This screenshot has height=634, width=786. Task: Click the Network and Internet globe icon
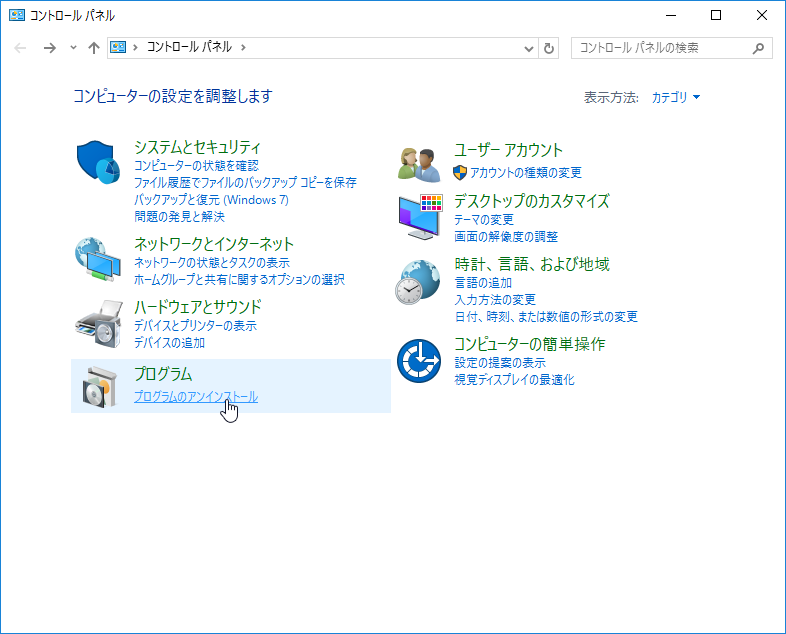98,259
